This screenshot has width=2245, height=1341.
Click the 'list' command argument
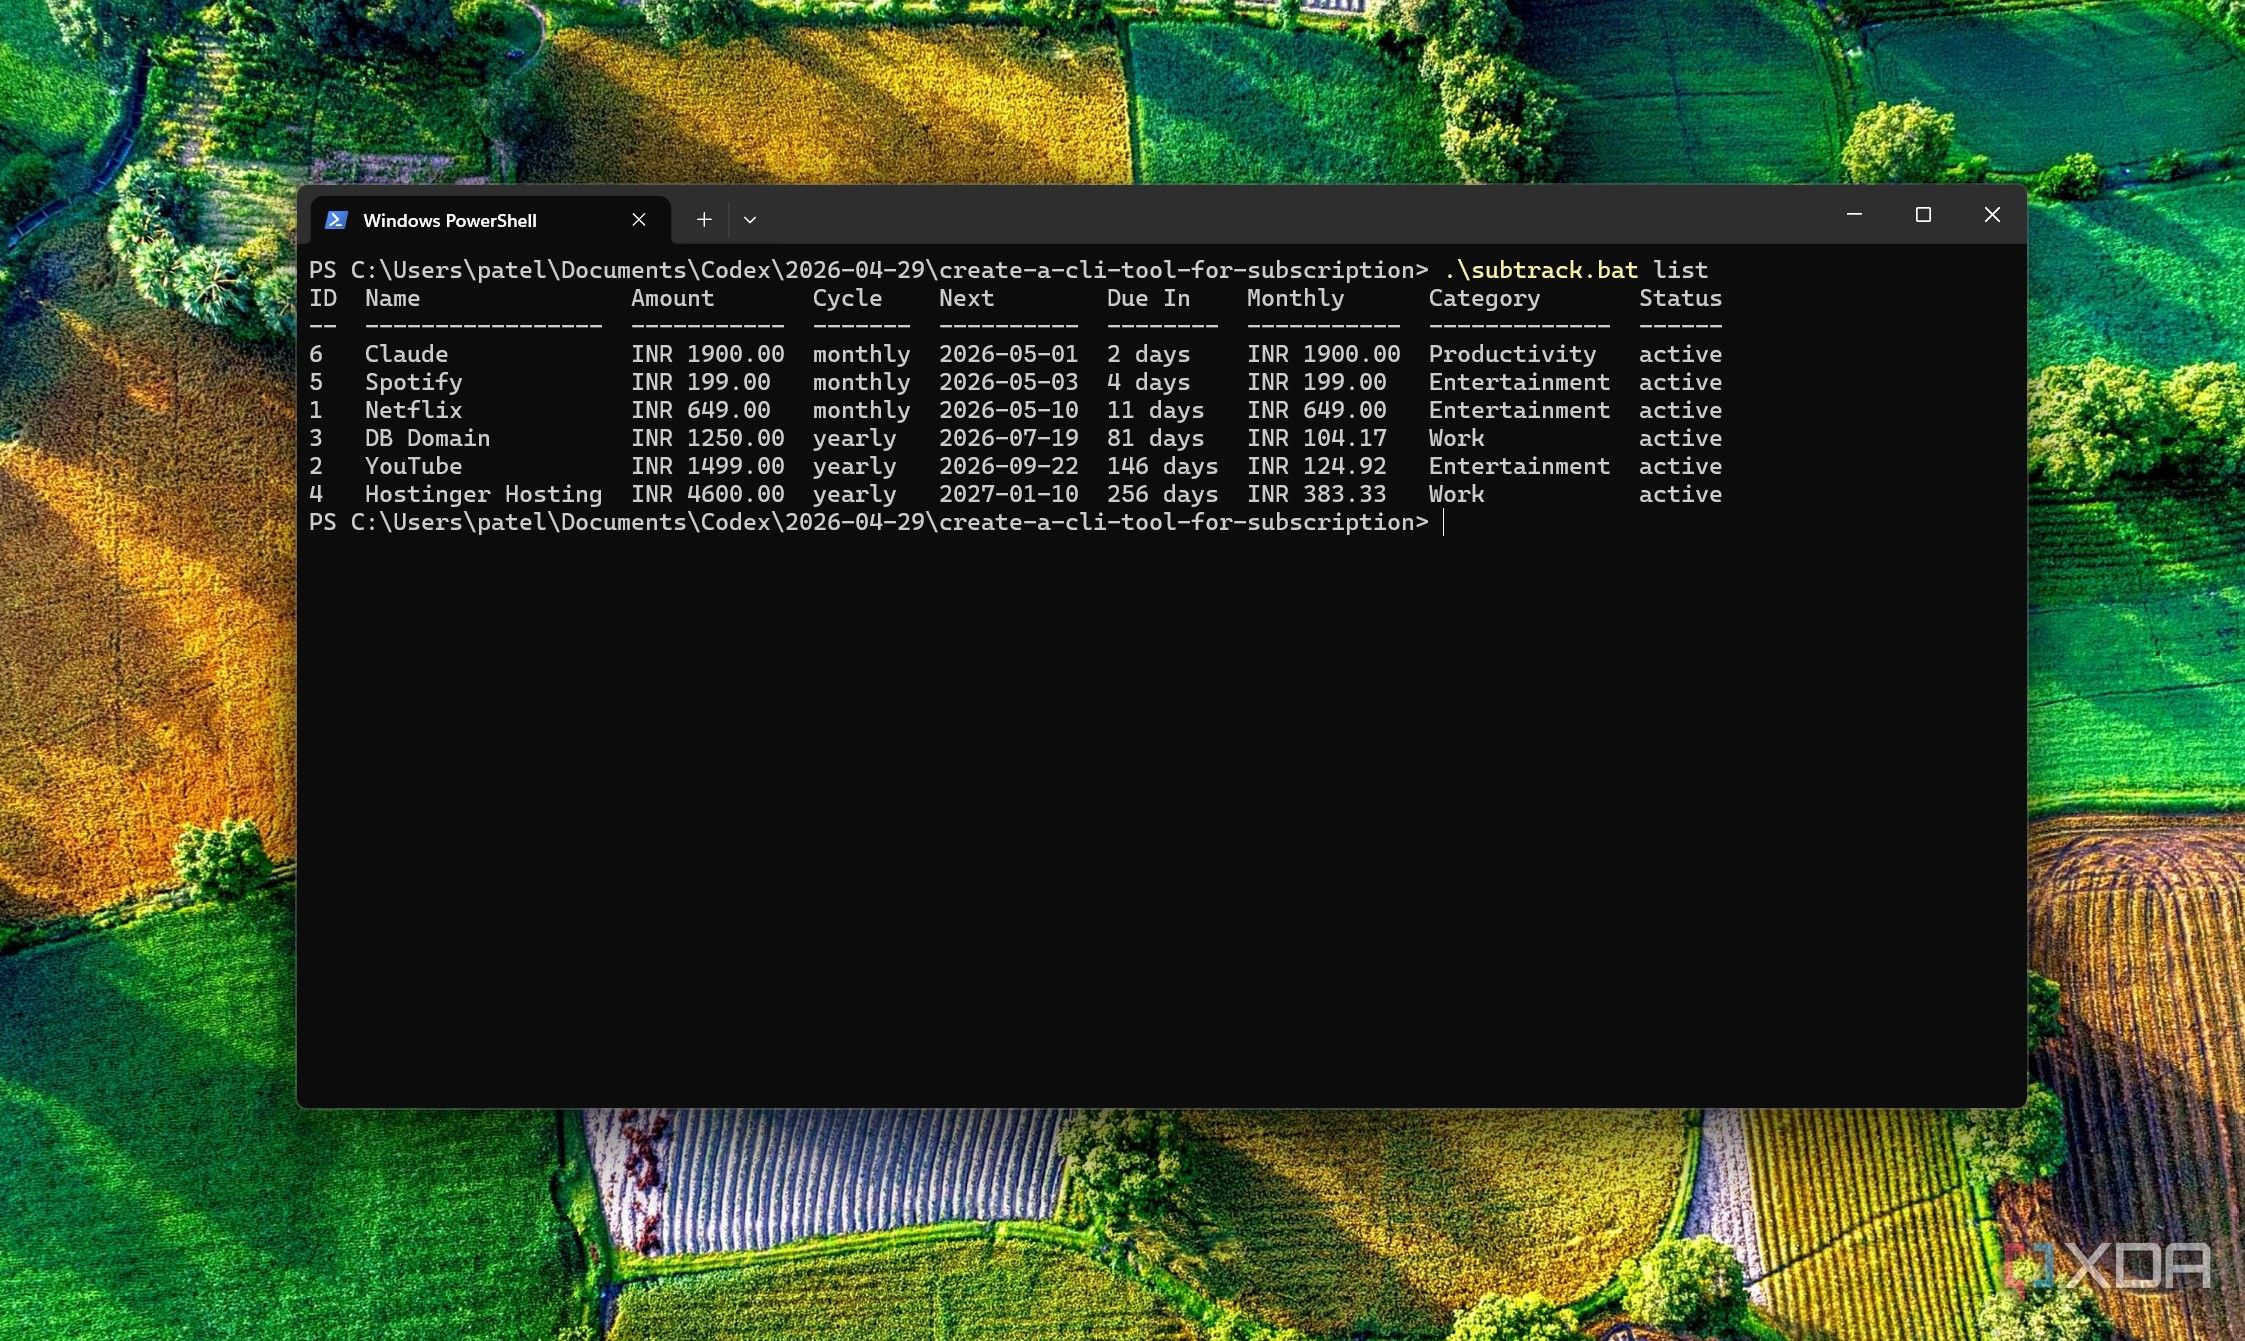(1680, 270)
